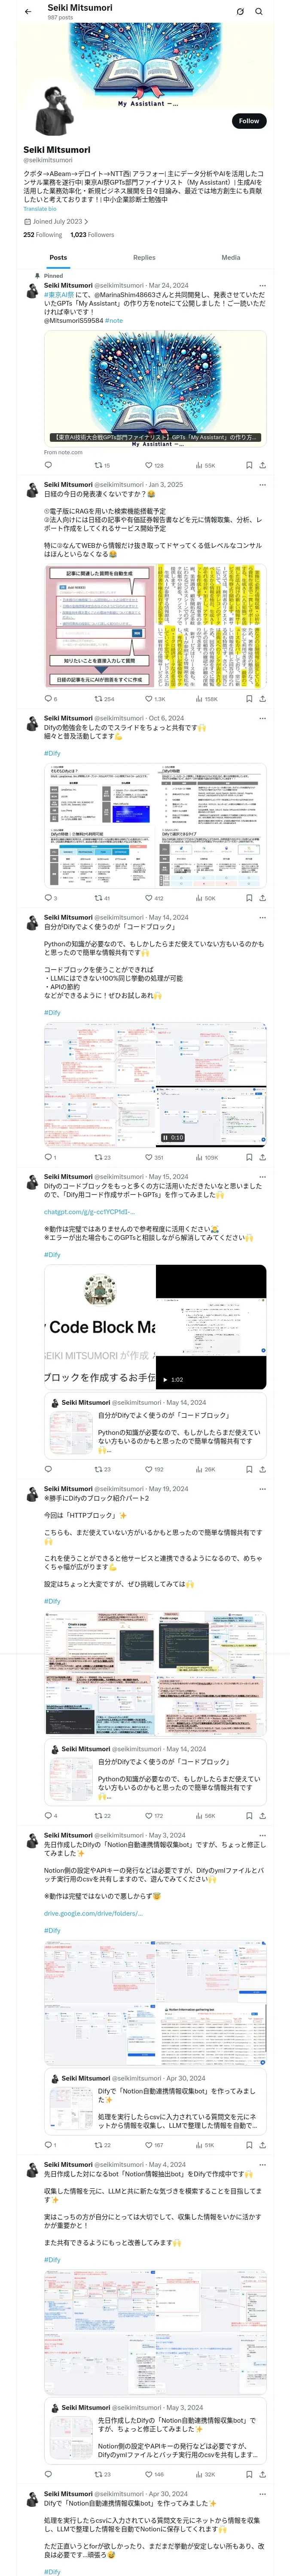The image size is (290, 2576).
Task: Open more menu on May 14, 2024 post
Action: [x=263, y=917]
